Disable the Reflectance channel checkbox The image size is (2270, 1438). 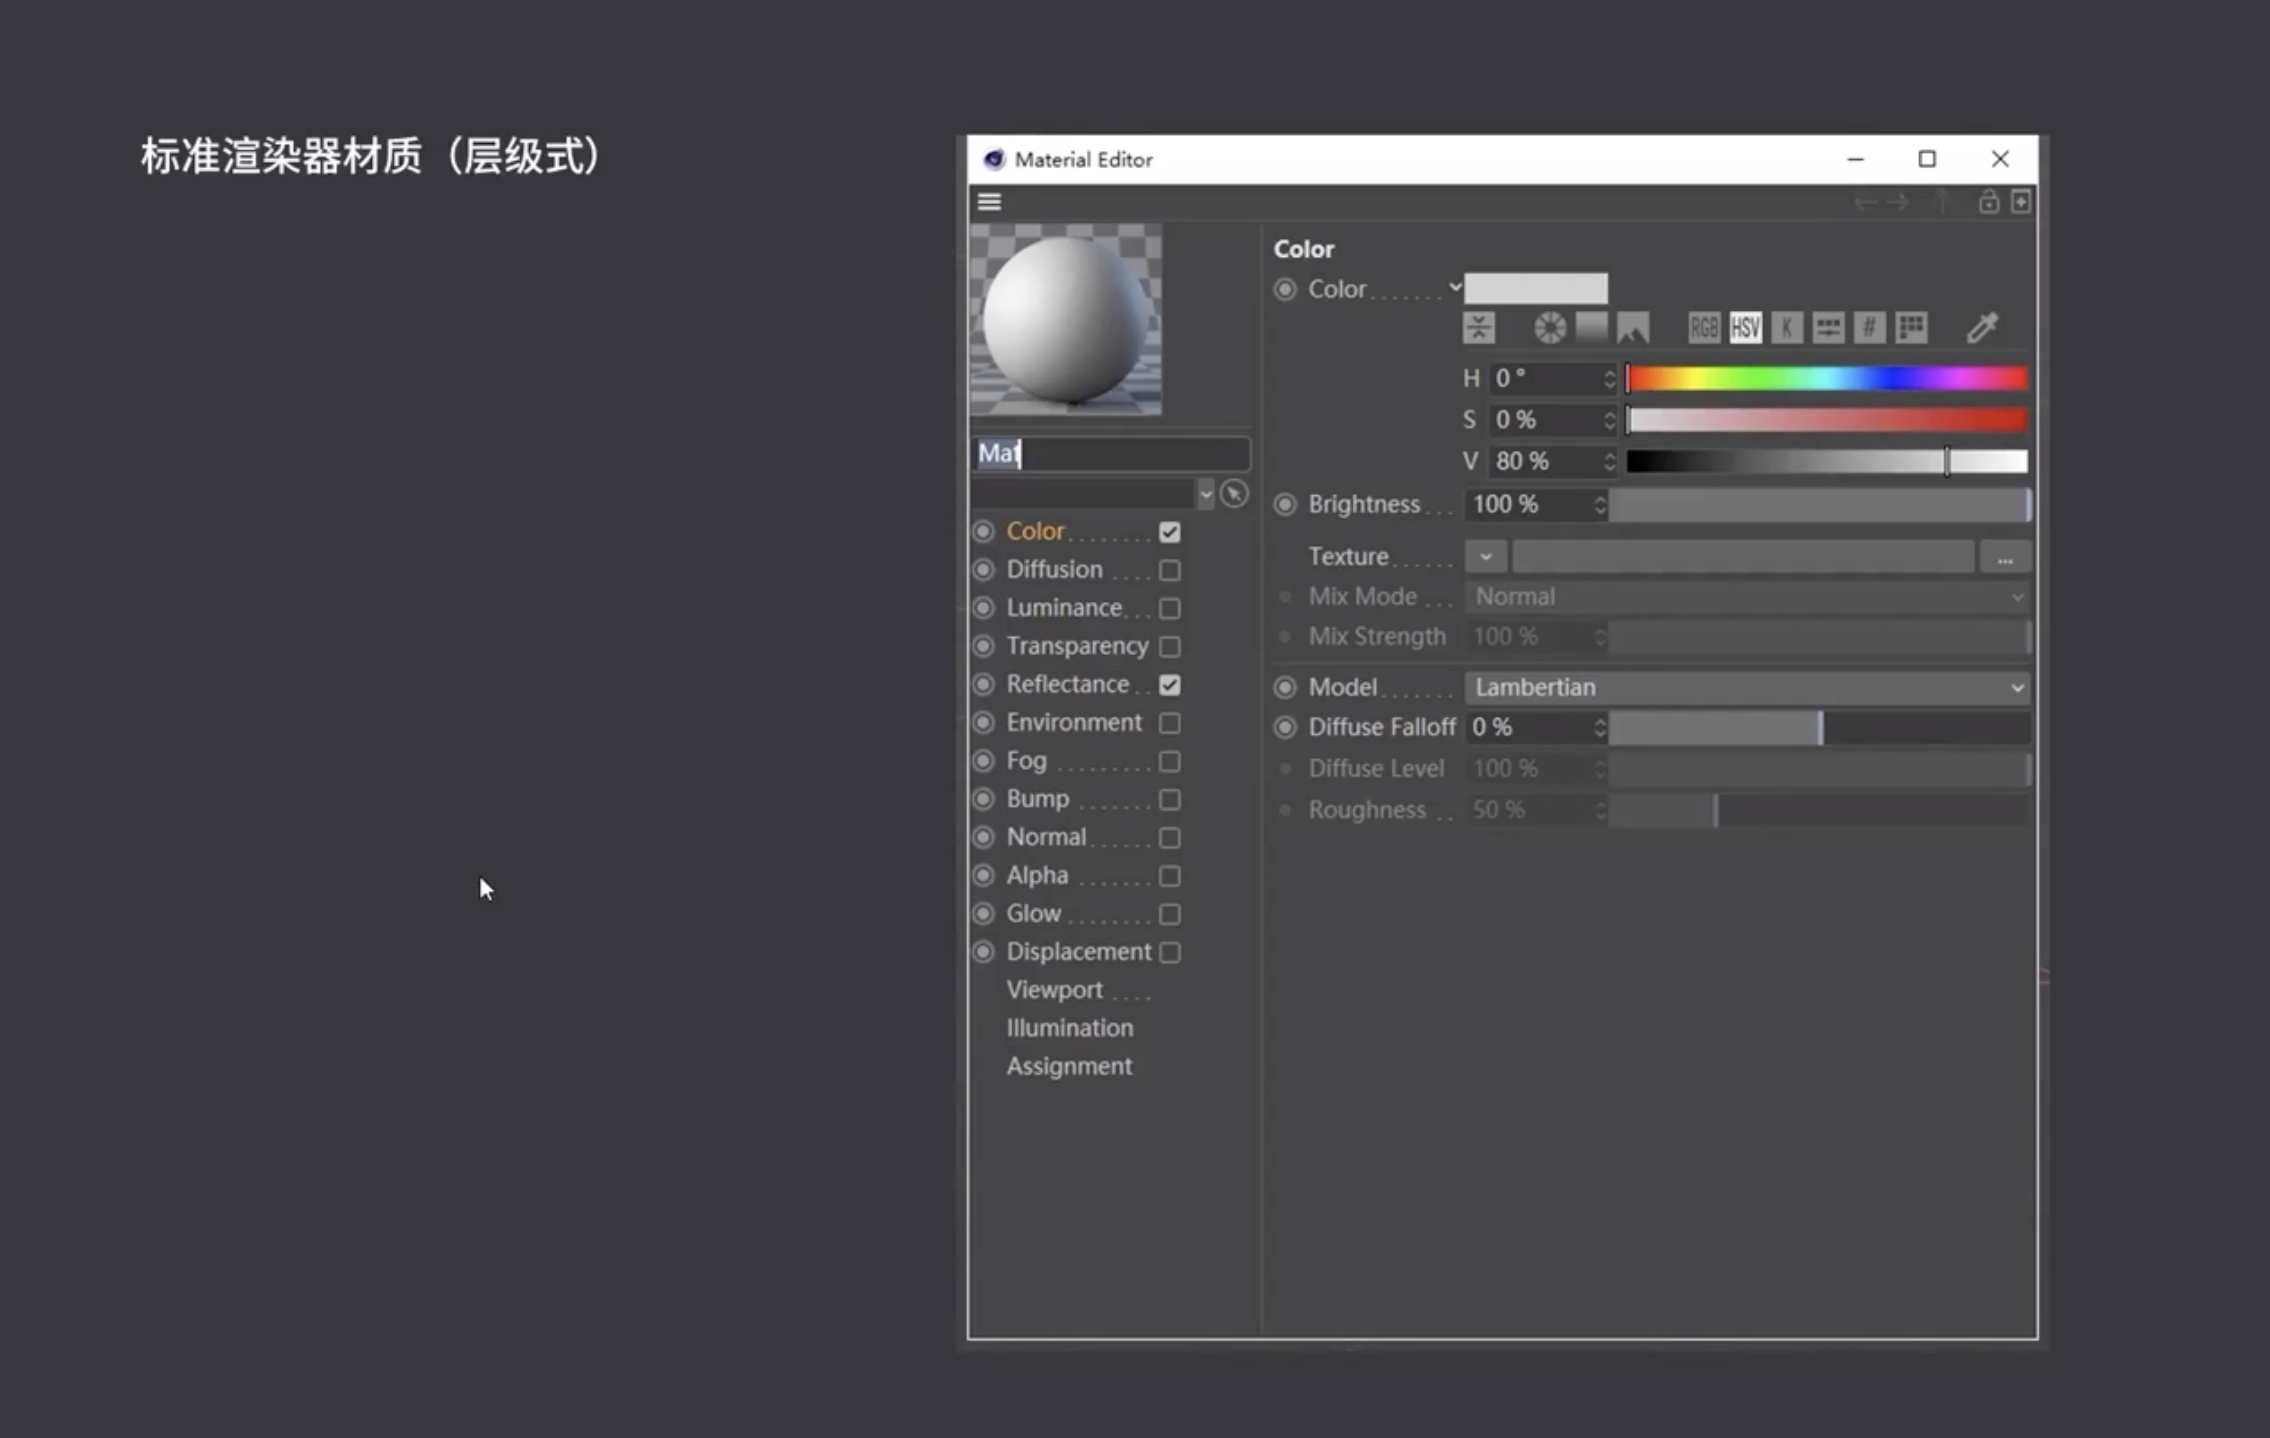point(1169,685)
